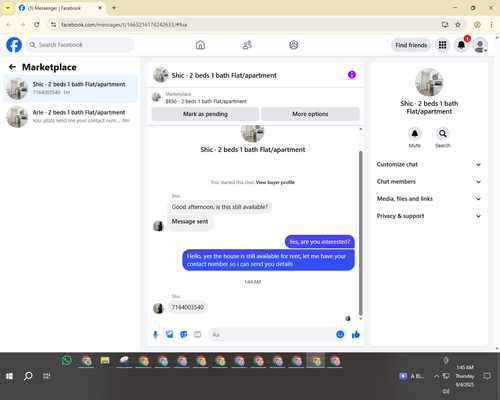The image size is (500, 400).
Task: Open Chrome three-dot menu
Action: 491,25
